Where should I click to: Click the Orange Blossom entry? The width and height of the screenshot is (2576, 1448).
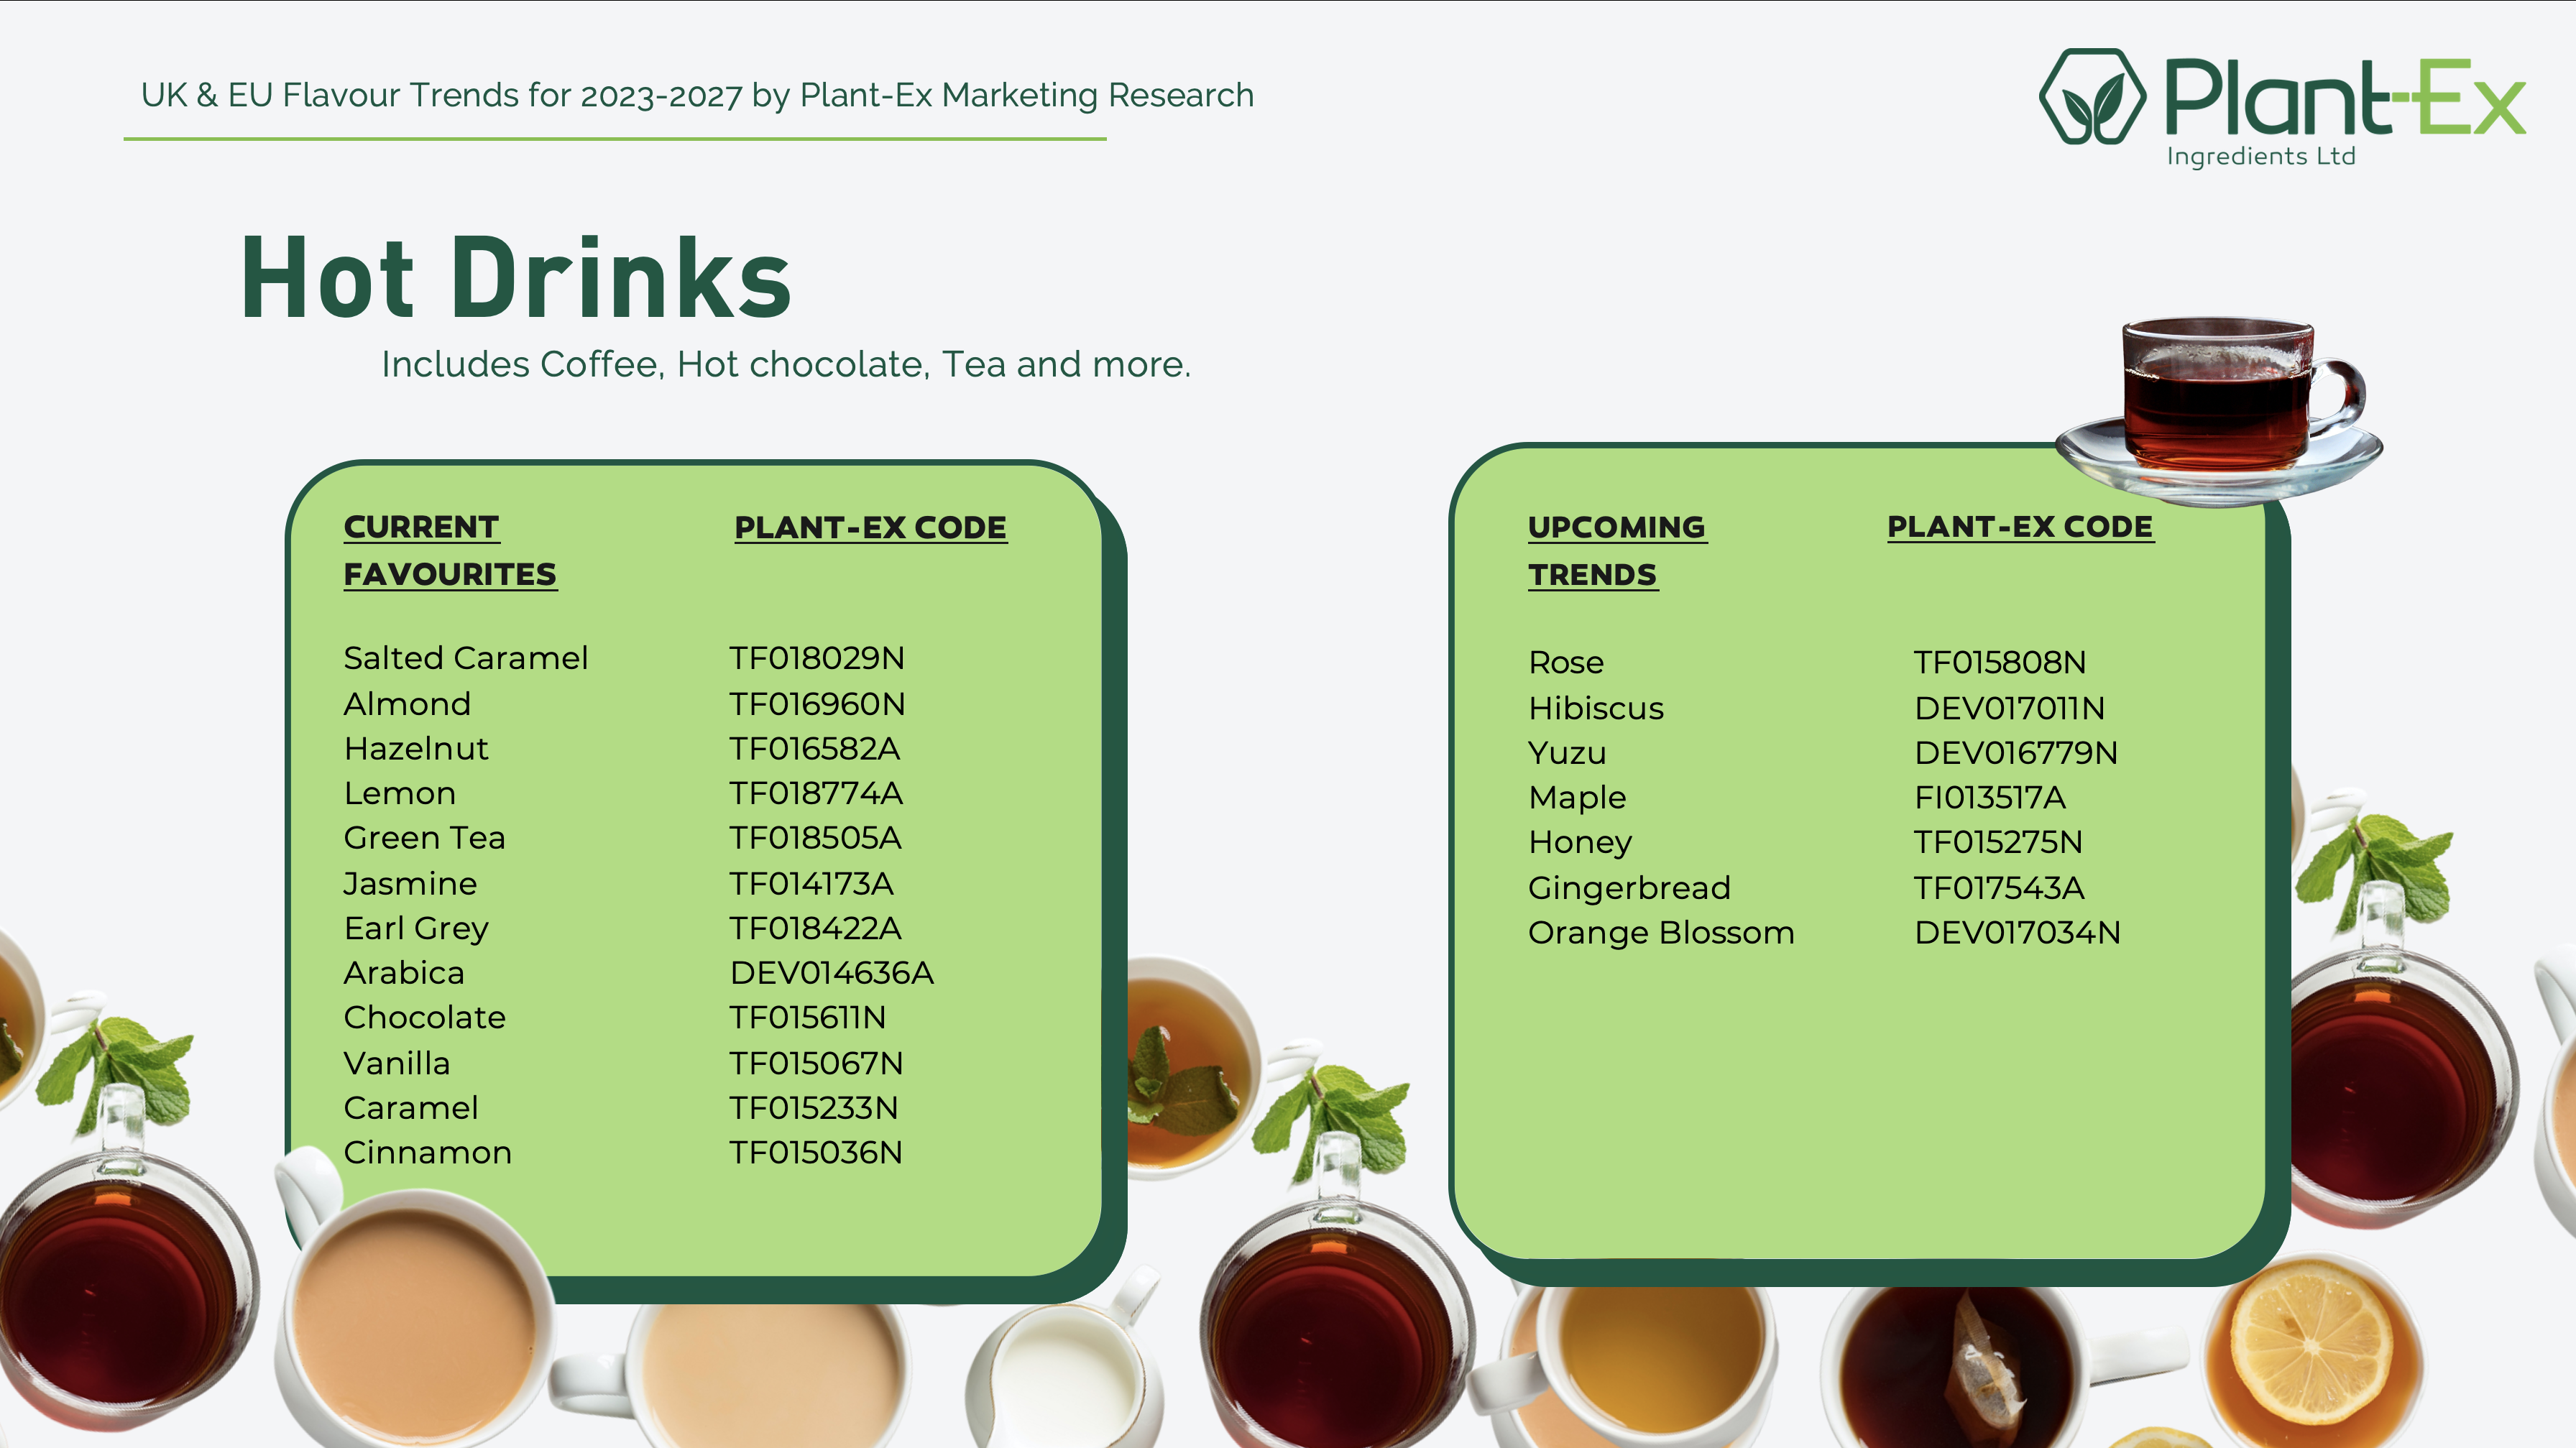click(x=1661, y=932)
